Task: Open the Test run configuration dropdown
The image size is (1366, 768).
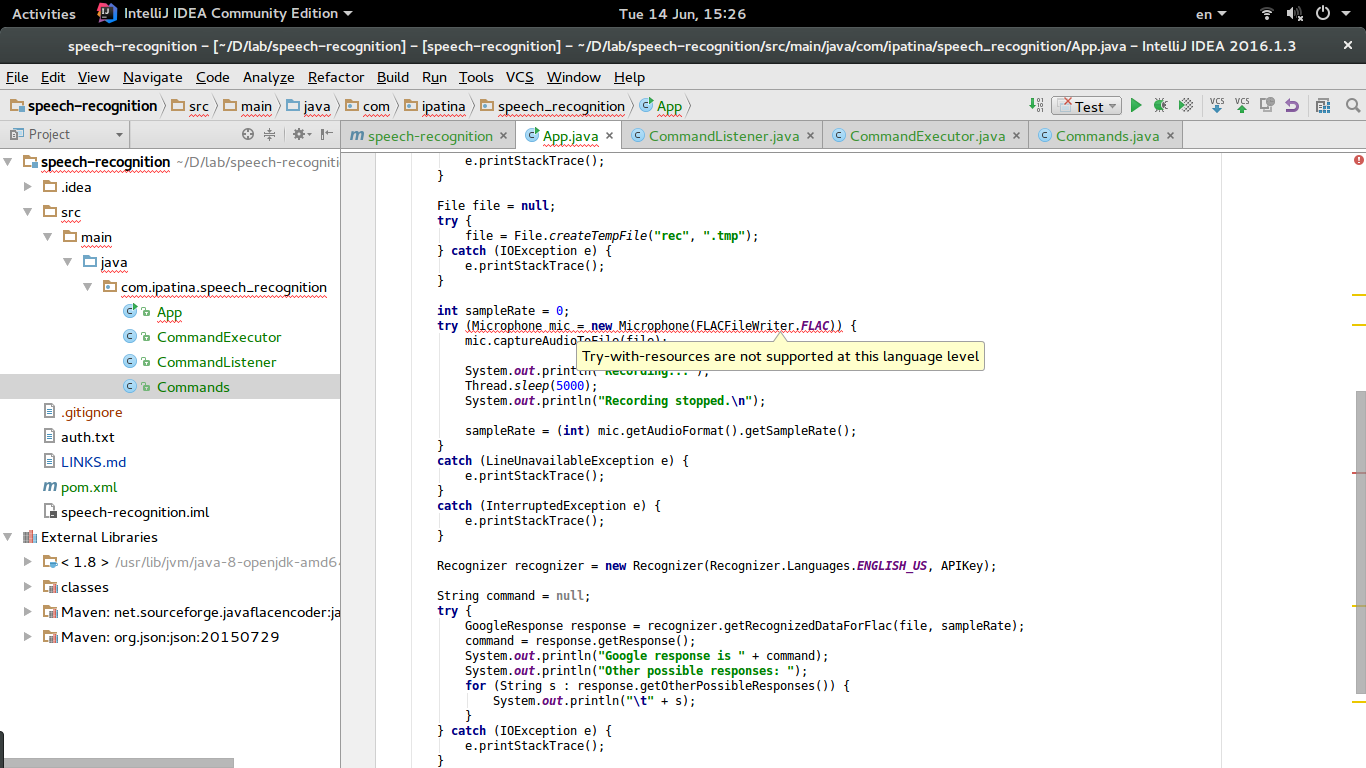Action: point(1086,106)
